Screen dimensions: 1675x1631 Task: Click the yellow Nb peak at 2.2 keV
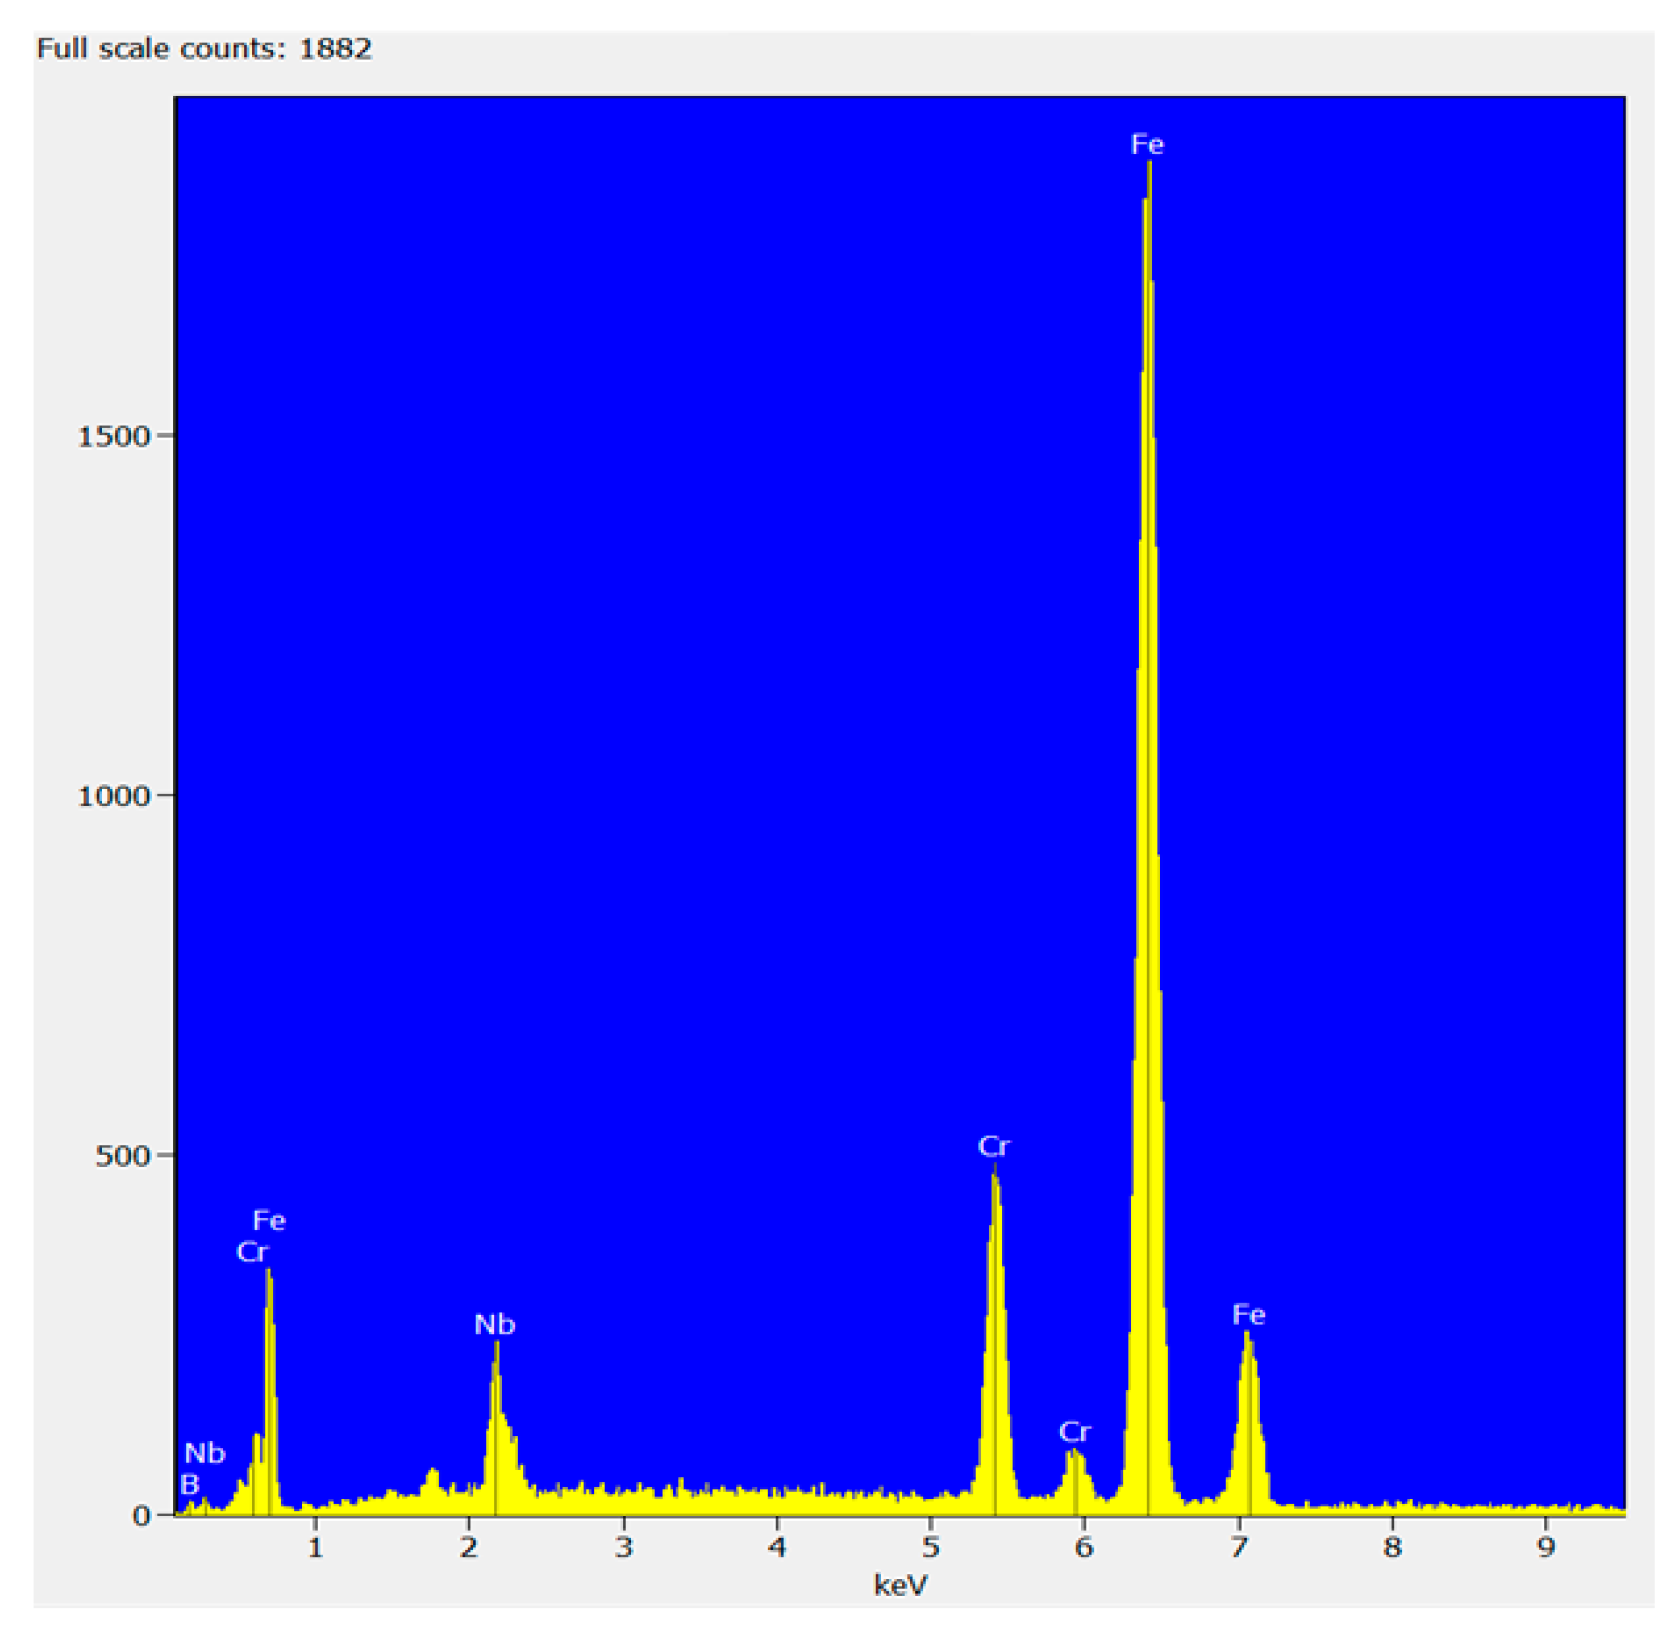499,1430
